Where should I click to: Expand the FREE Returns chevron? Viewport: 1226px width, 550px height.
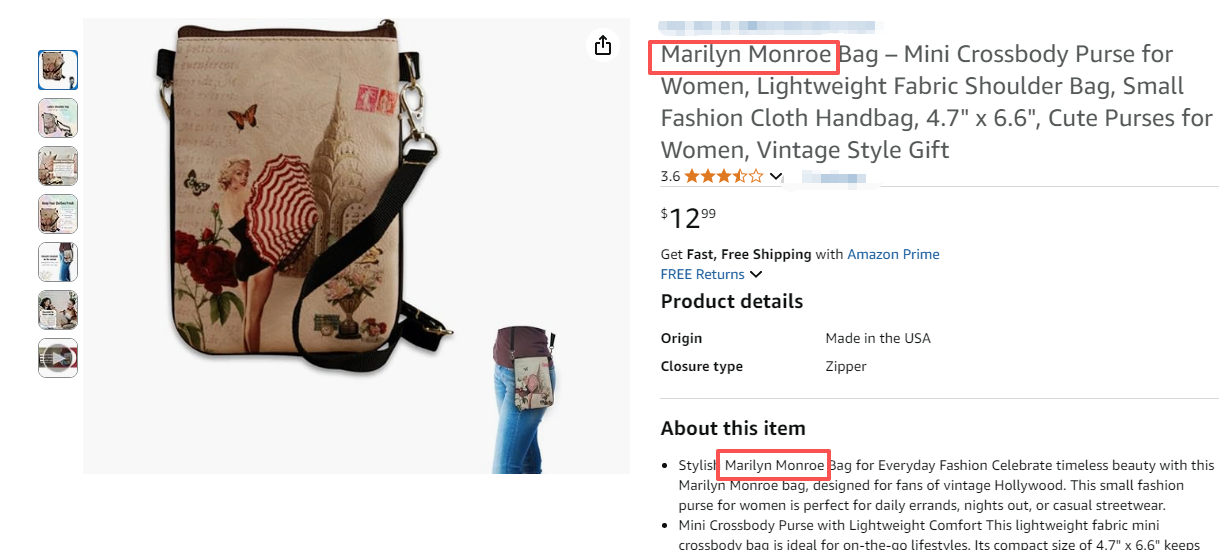pyautogui.click(x=756, y=274)
